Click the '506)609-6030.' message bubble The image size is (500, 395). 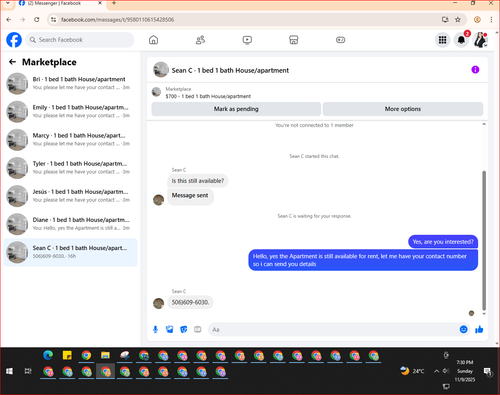click(190, 302)
